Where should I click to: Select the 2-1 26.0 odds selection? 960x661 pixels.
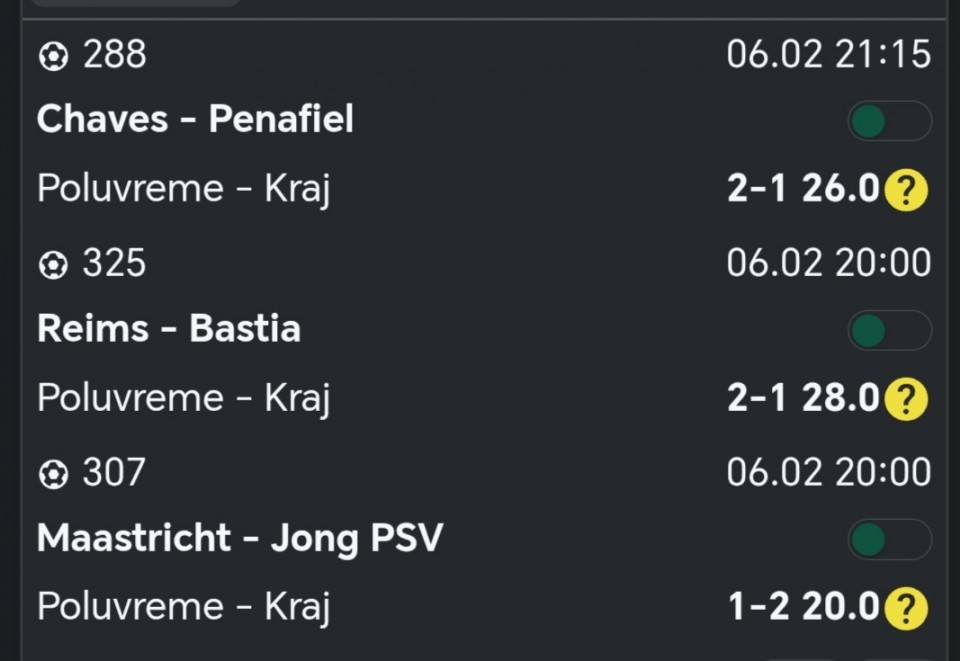[802, 188]
